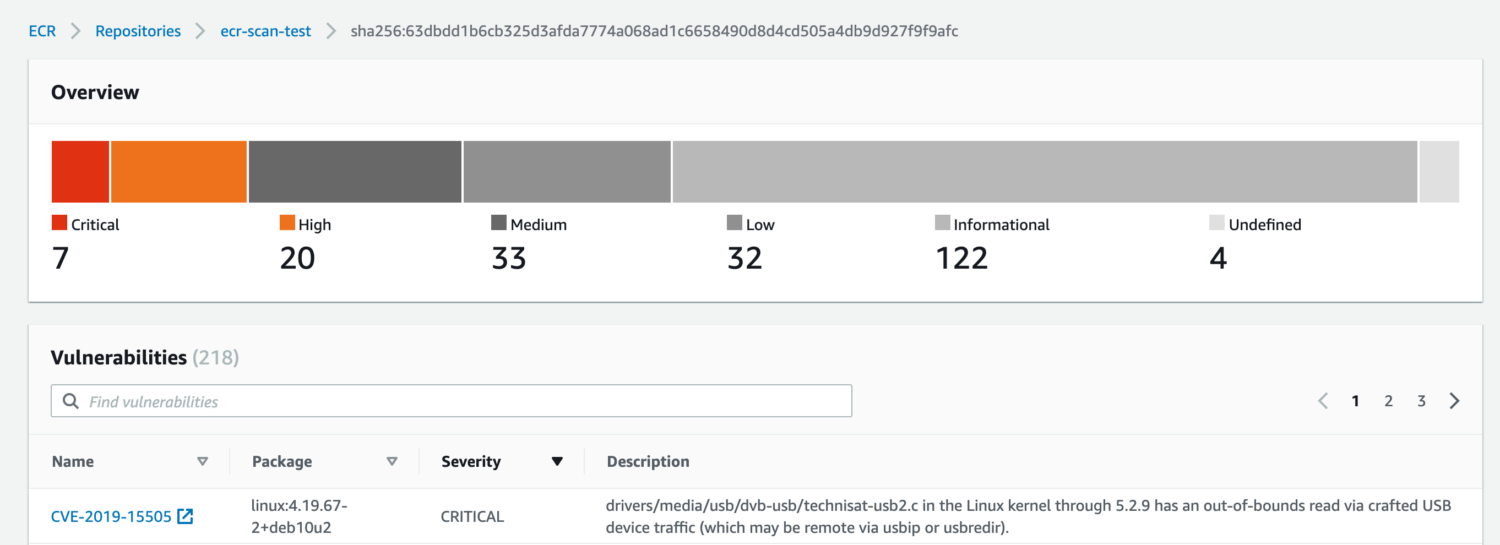1500x545 pixels.
Task: Click the Undefined legend label
Action: pos(1265,225)
